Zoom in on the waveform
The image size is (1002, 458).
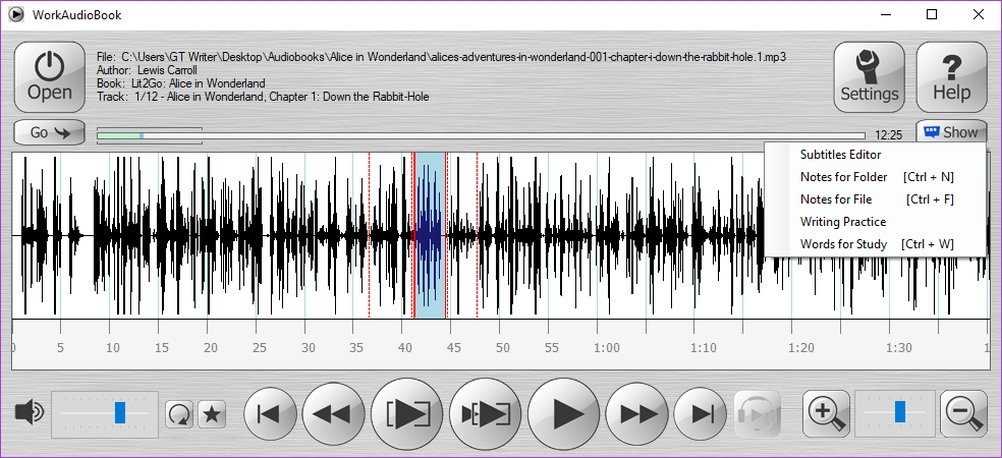pos(828,414)
